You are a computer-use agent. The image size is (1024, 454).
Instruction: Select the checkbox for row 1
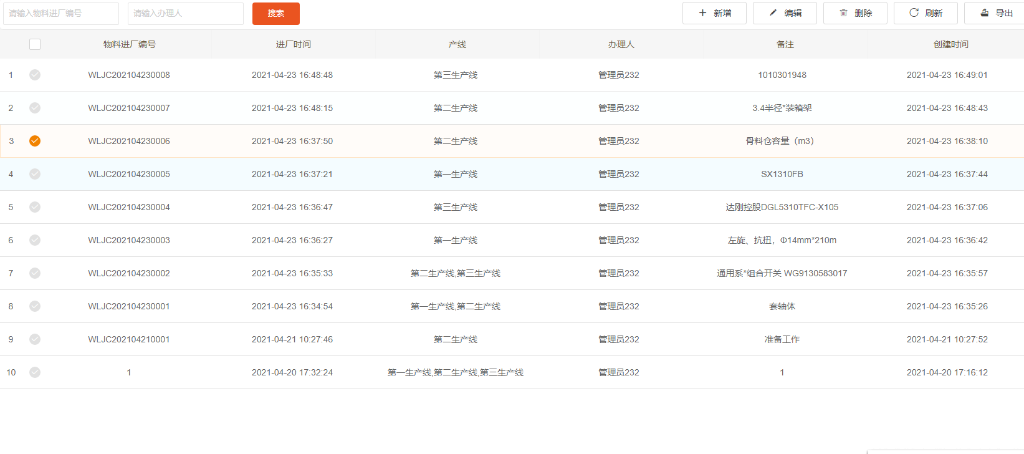click(x=35, y=75)
